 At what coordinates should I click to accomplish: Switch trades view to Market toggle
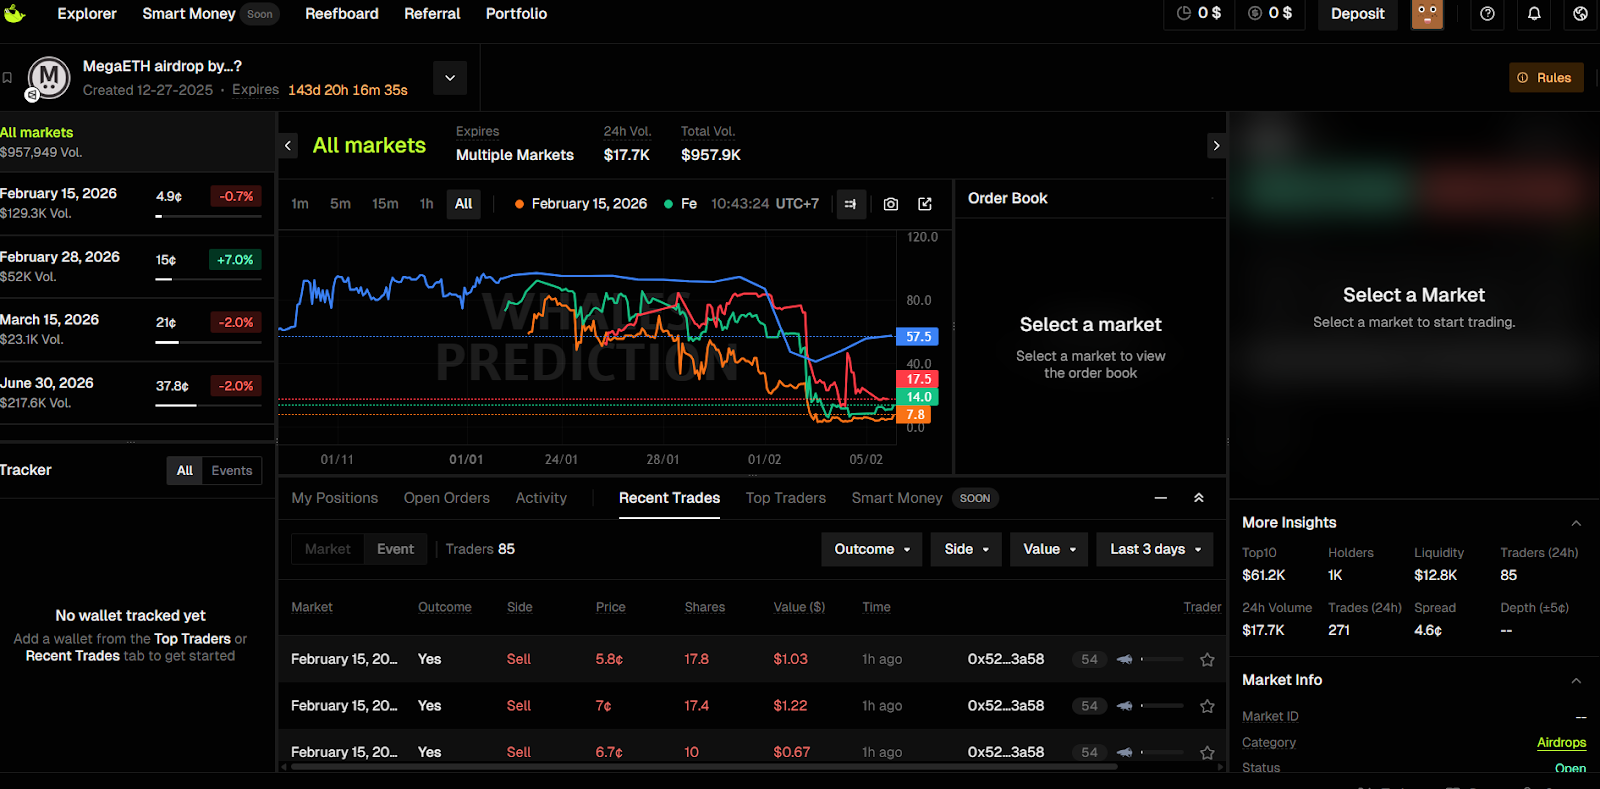327,549
